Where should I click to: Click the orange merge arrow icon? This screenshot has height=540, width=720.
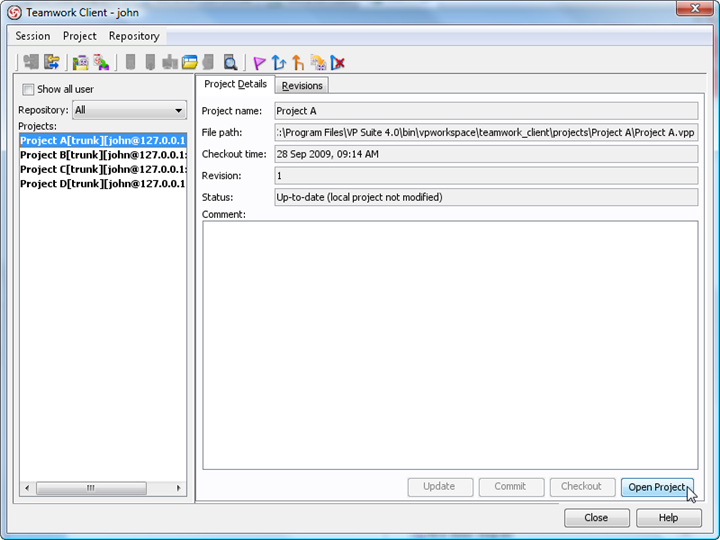pyautogui.click(x=298, y=62)
